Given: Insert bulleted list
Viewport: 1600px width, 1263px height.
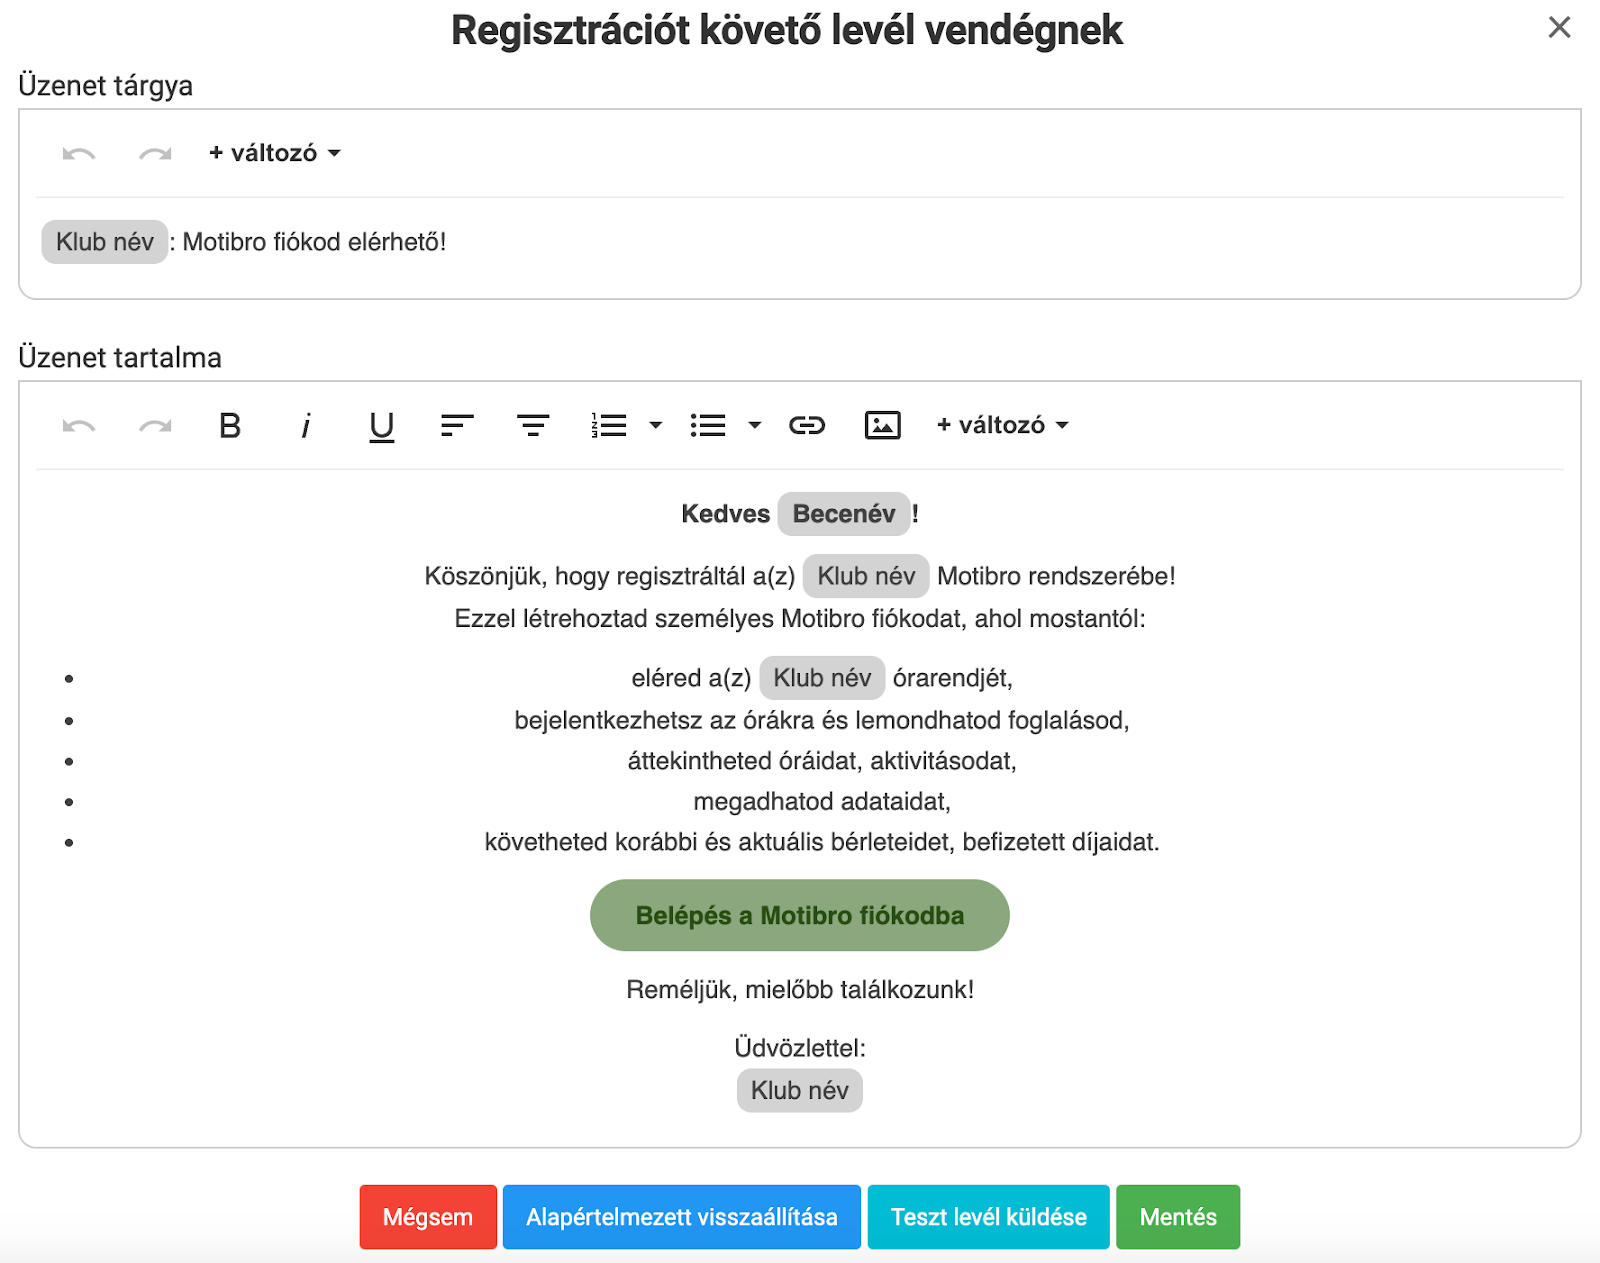Looking at the screenshot, I should coord(708,426).
